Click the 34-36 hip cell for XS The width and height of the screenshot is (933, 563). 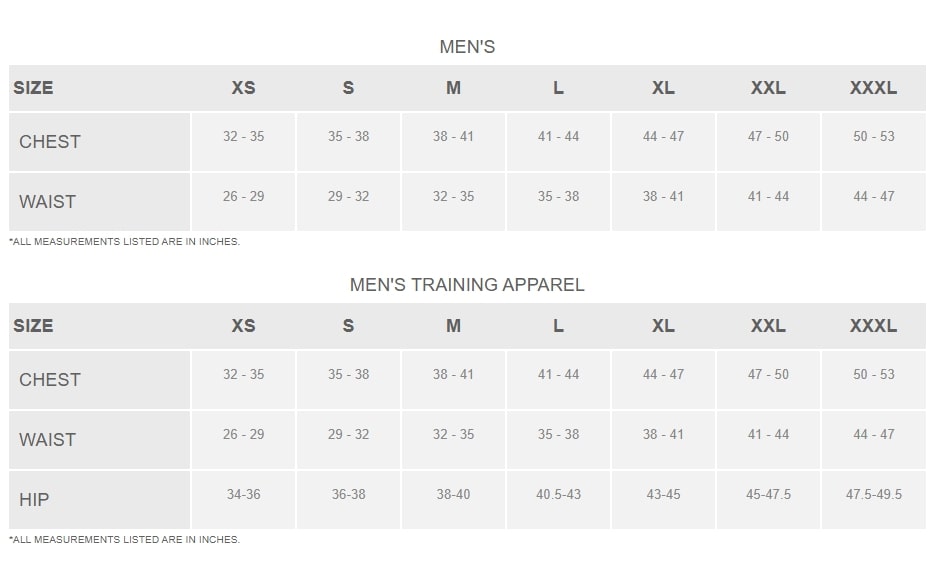(x=243, y=495)
